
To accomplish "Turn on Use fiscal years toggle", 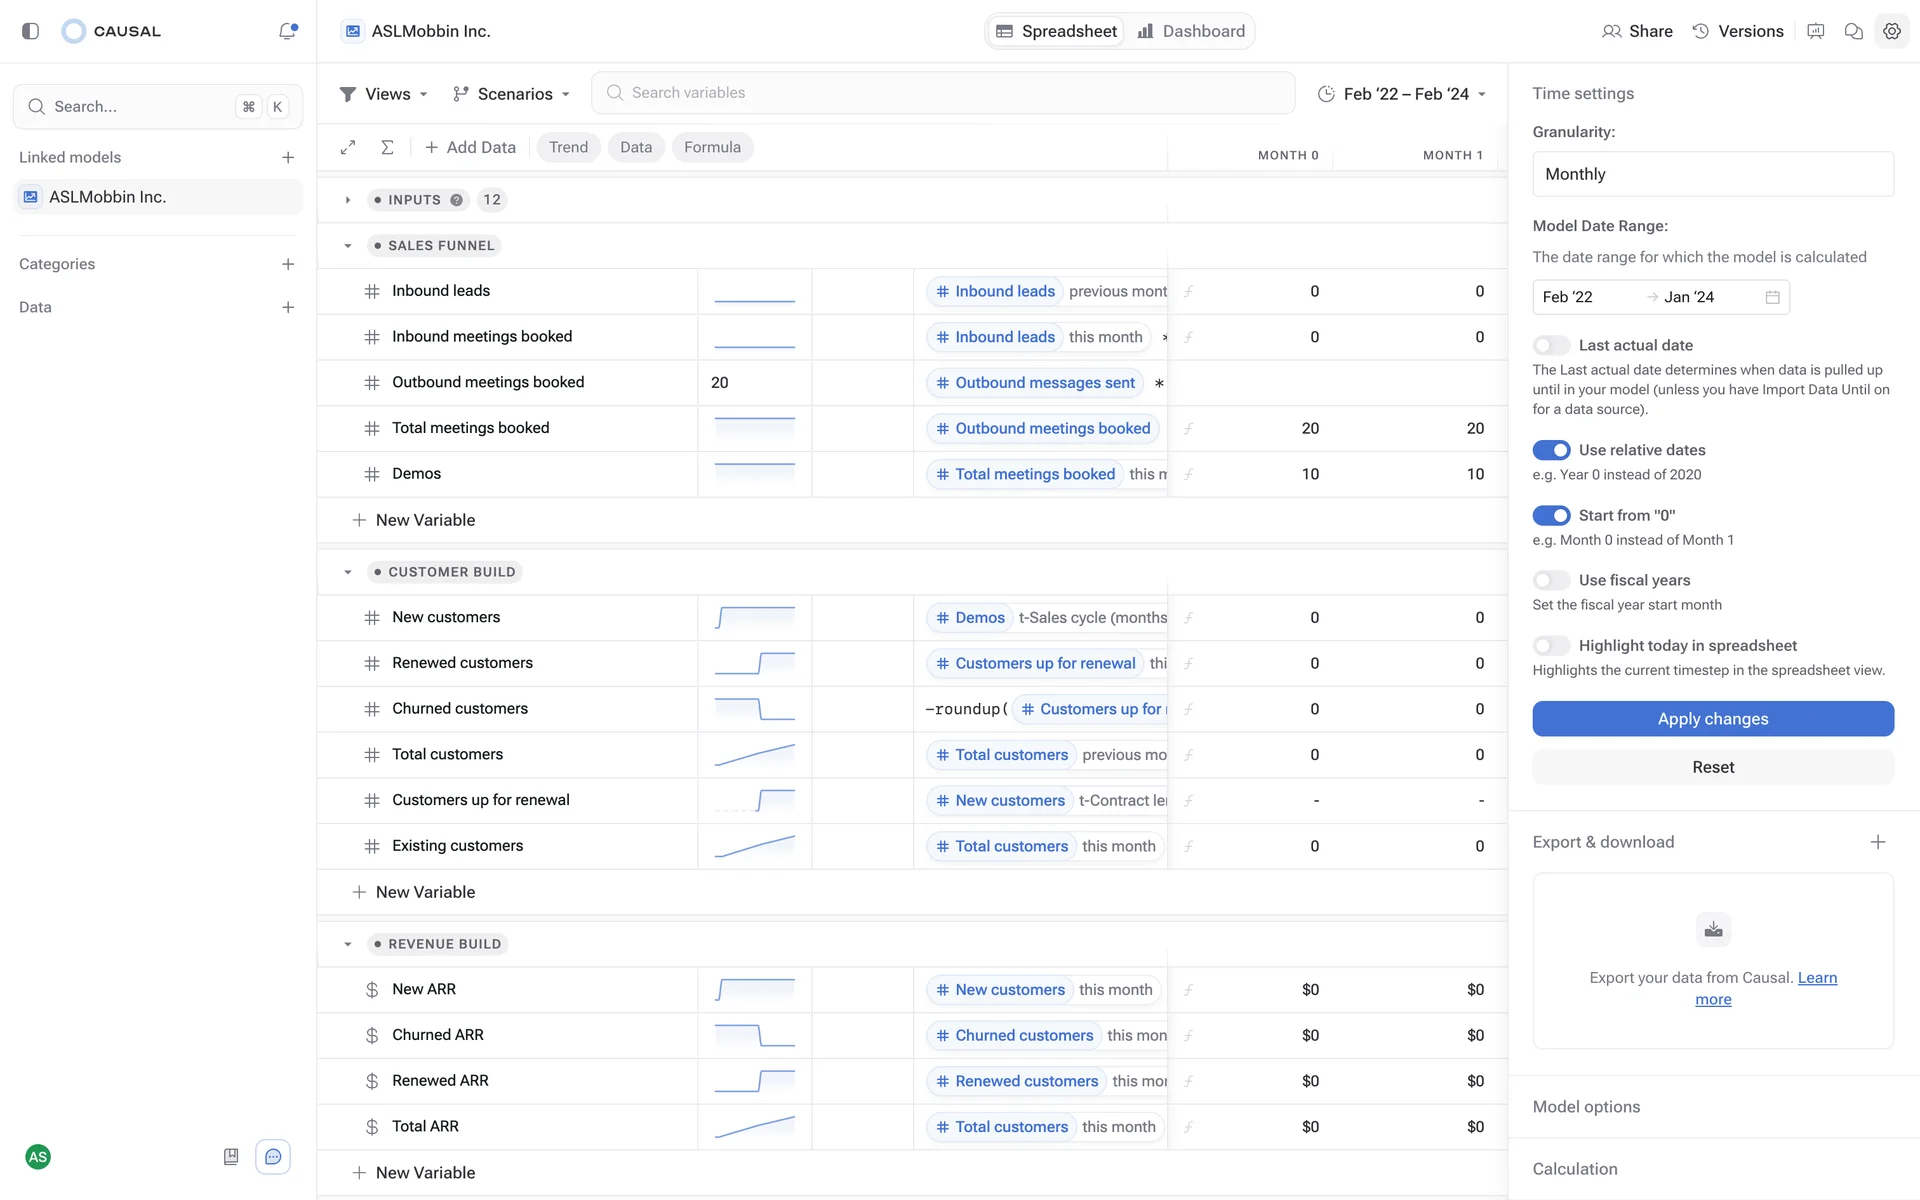I will point(1551,580).
